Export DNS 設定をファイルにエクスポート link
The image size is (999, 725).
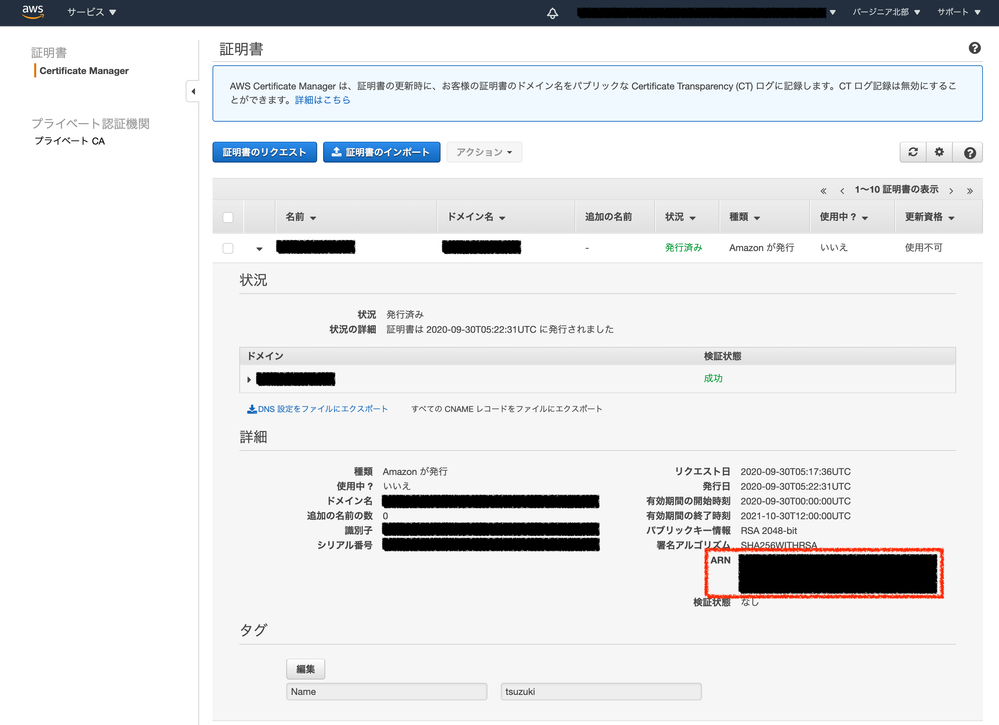point(317,409)
